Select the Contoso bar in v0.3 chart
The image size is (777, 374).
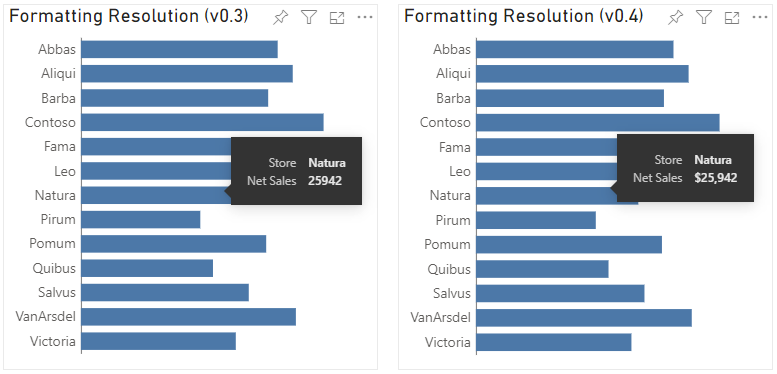tap(202, 122)
